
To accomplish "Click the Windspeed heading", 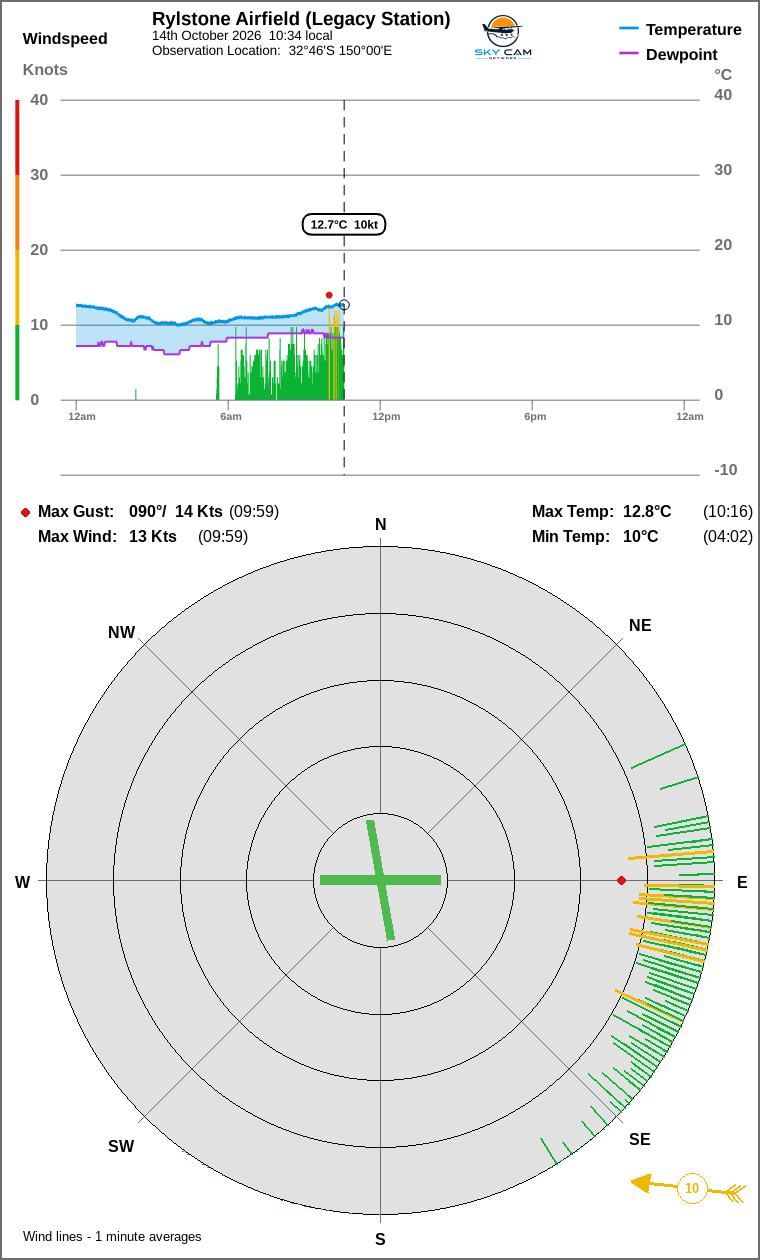I will coord(65,39).
